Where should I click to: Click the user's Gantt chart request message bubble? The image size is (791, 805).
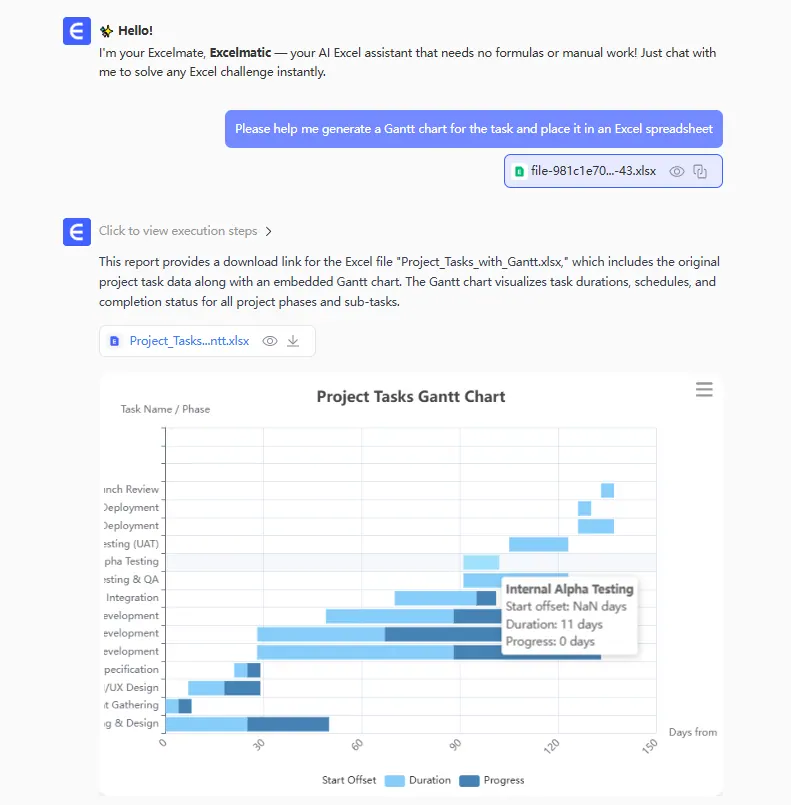coord(473,129)
